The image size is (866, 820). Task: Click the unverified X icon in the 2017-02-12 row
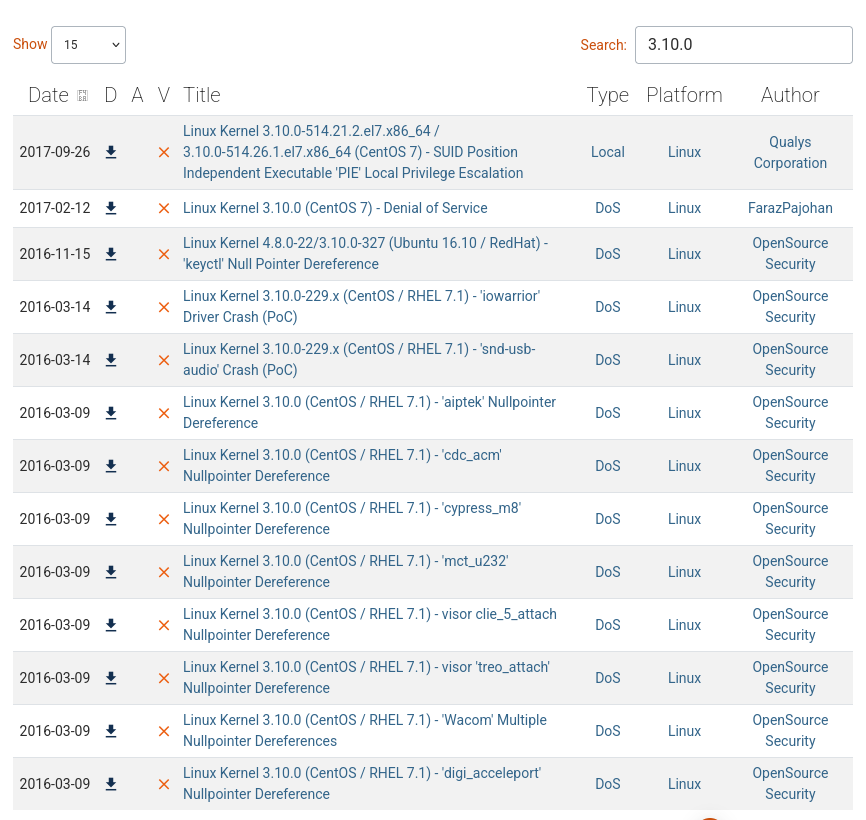[164, 208]
